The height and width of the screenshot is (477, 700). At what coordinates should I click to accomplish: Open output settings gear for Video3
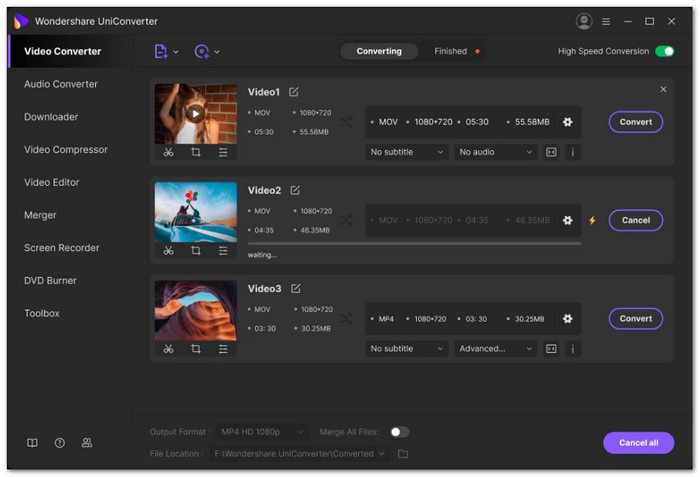pos(567,318)
